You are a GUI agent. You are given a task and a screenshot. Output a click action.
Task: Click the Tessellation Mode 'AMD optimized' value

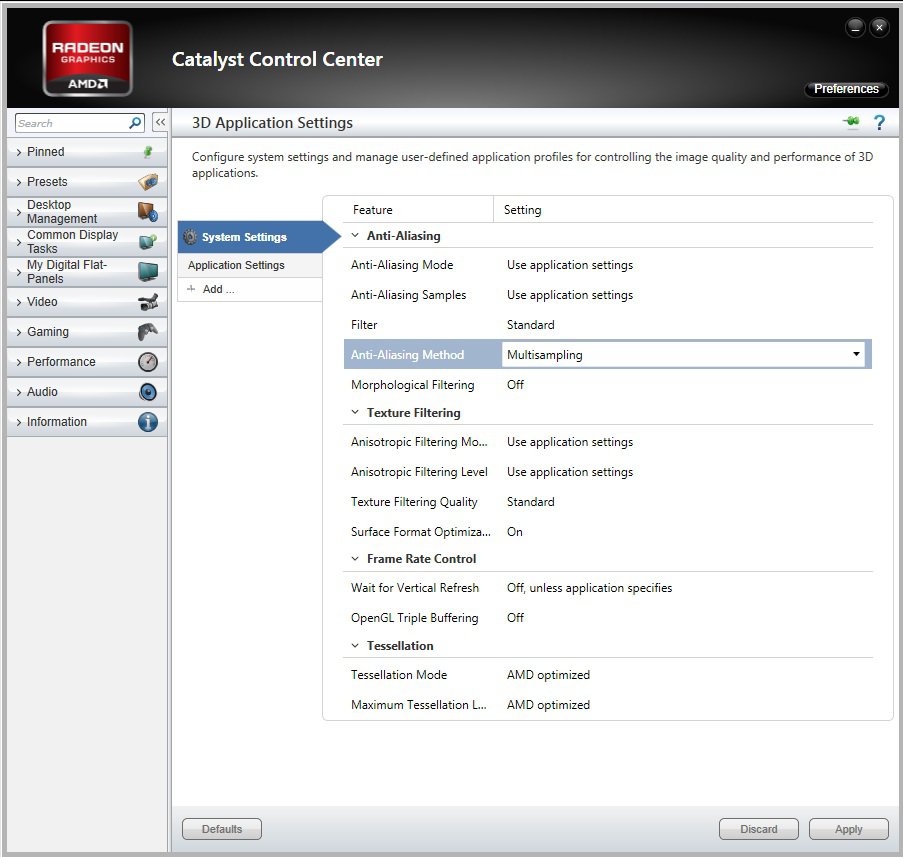(548, 674)
